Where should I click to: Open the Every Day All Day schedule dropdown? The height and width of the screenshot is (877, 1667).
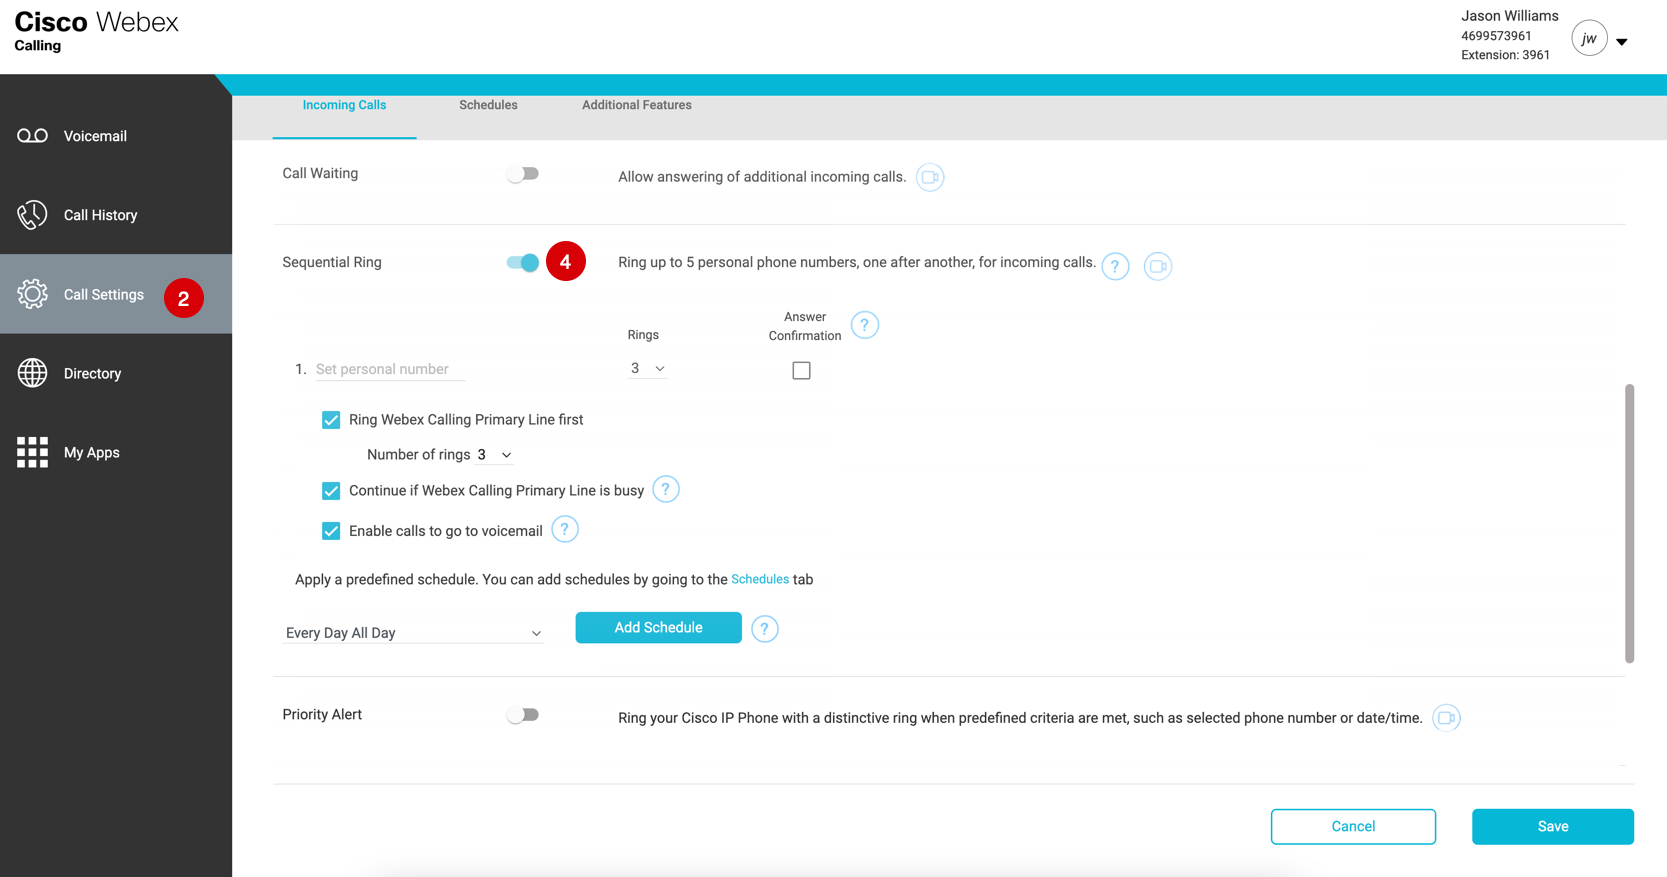pos(413,633)
